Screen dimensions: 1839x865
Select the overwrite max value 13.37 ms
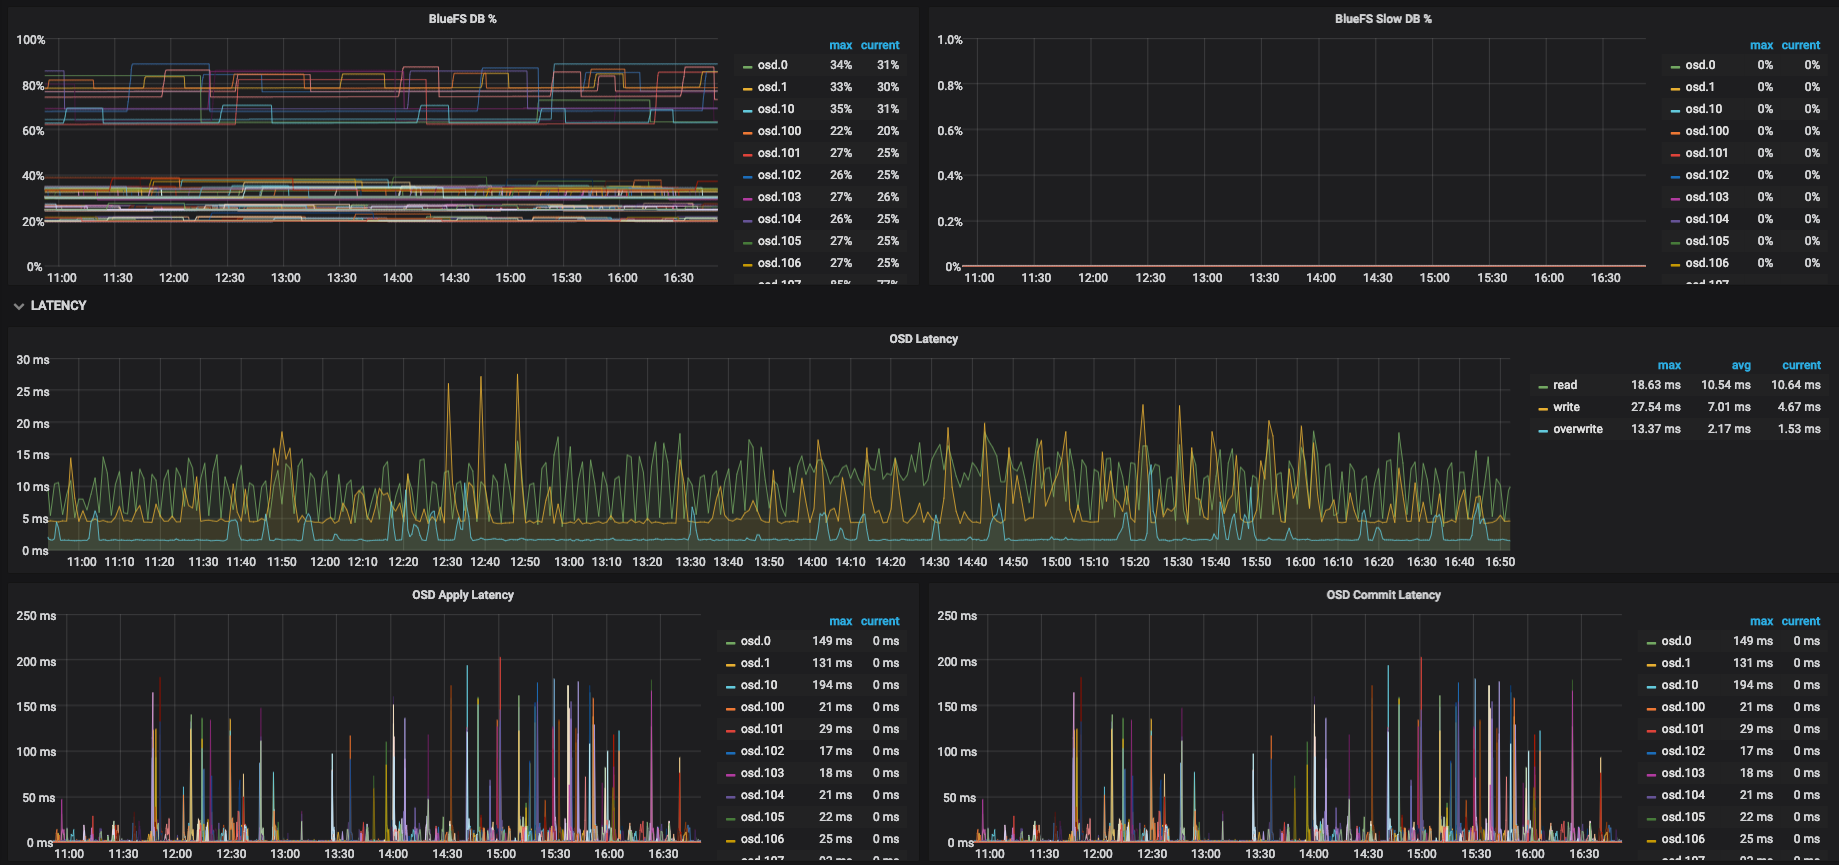click(x=1655, y=429)
